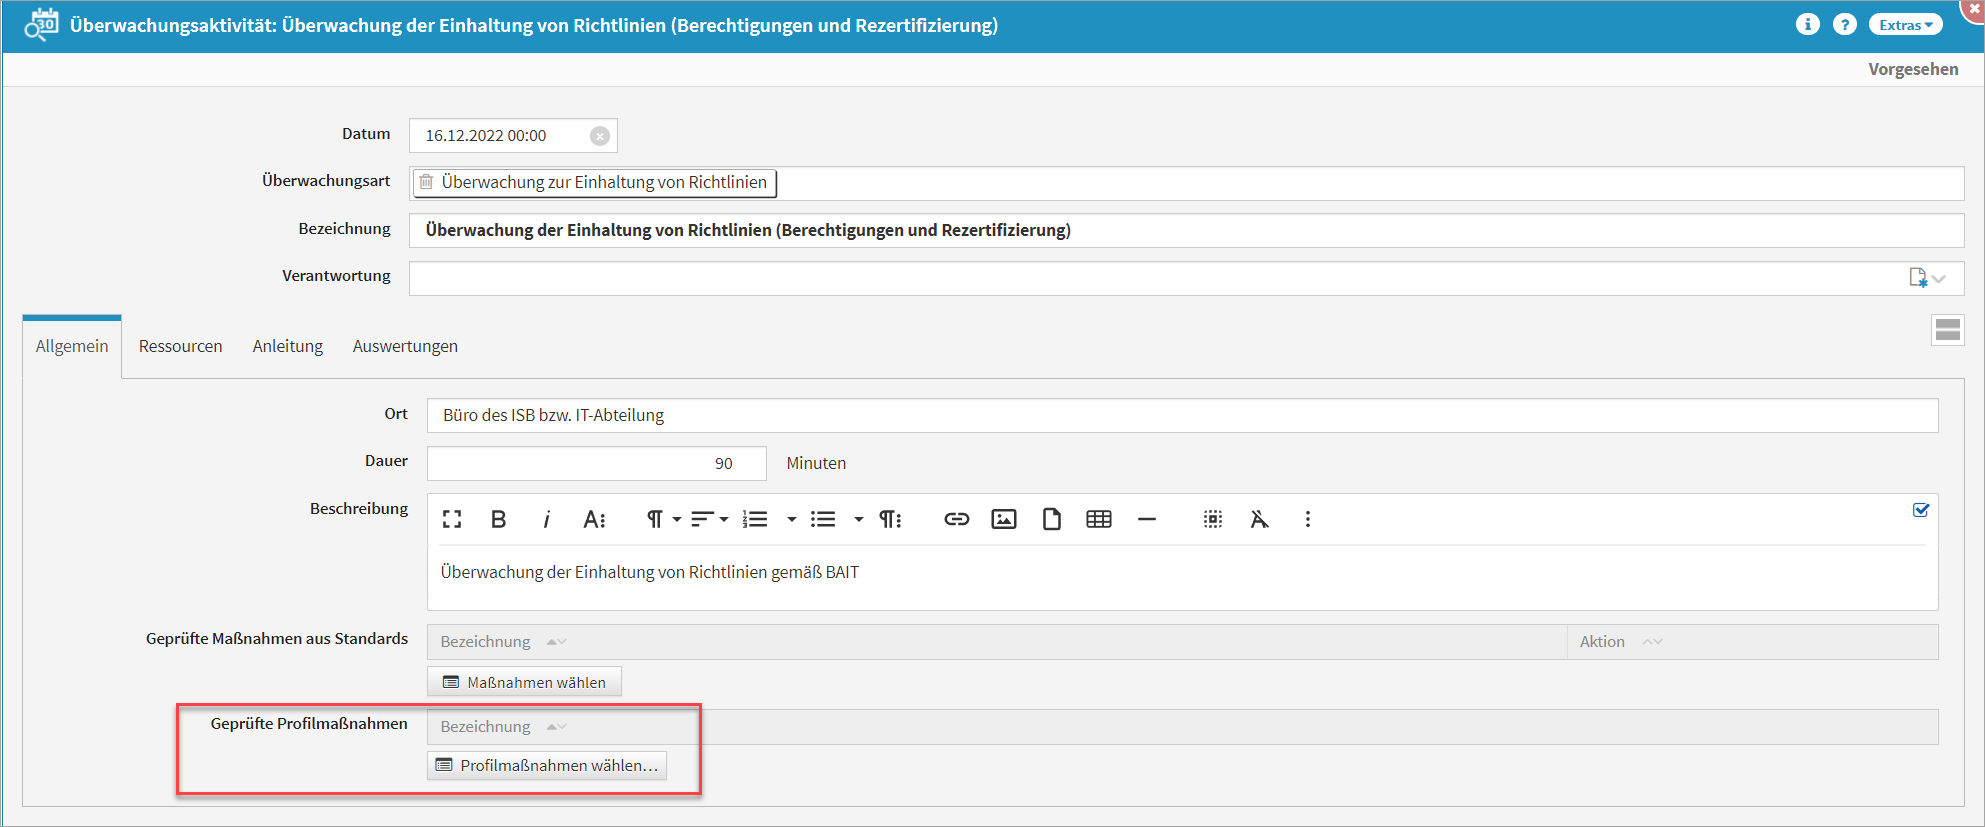The width and height of the screenshot is (1985, 827).
Task: Clear text formatting in the editor
Action: (x=1259, y=519)
